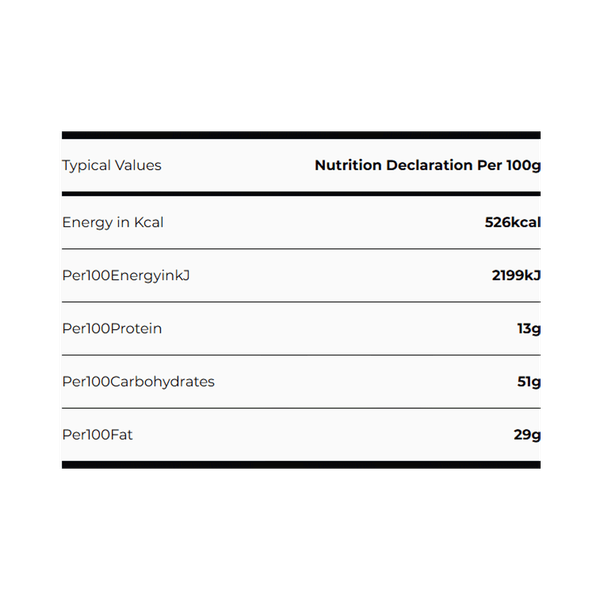Click the black area above the nutrition table
Image resolution: width=600 pixels, height=600 pixels.
coord(300,70)
